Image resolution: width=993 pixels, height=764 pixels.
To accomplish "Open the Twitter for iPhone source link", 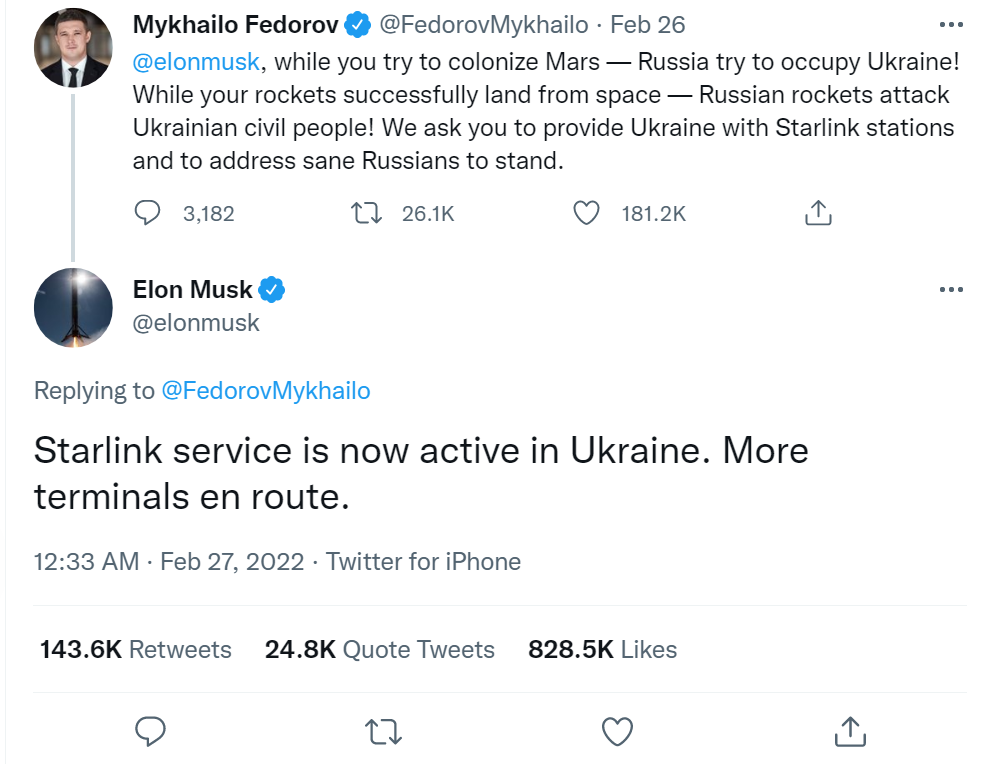I will pyautogui.click(x=423, y=562).
